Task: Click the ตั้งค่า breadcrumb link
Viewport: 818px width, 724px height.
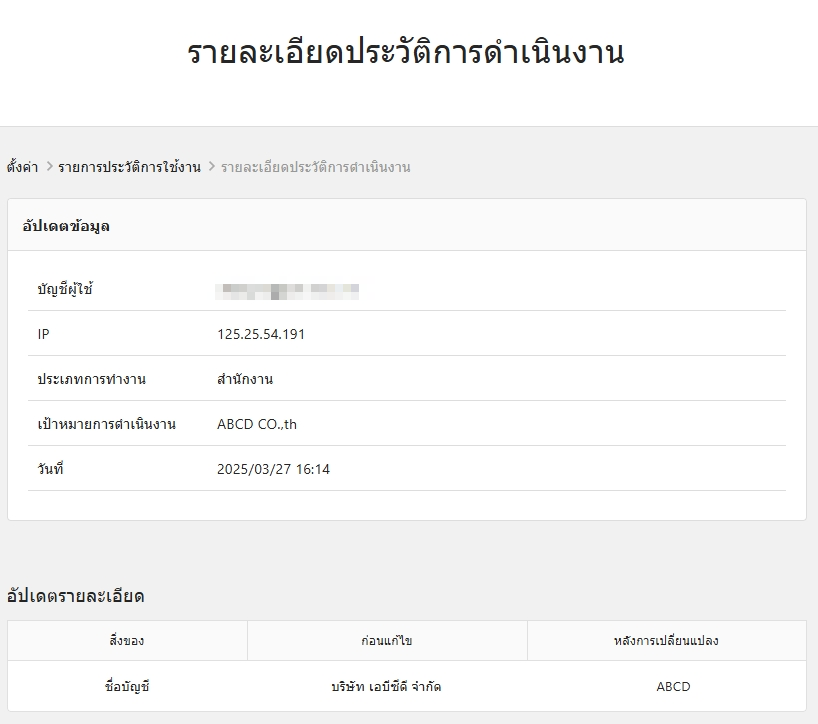Action: pos(22,167)
